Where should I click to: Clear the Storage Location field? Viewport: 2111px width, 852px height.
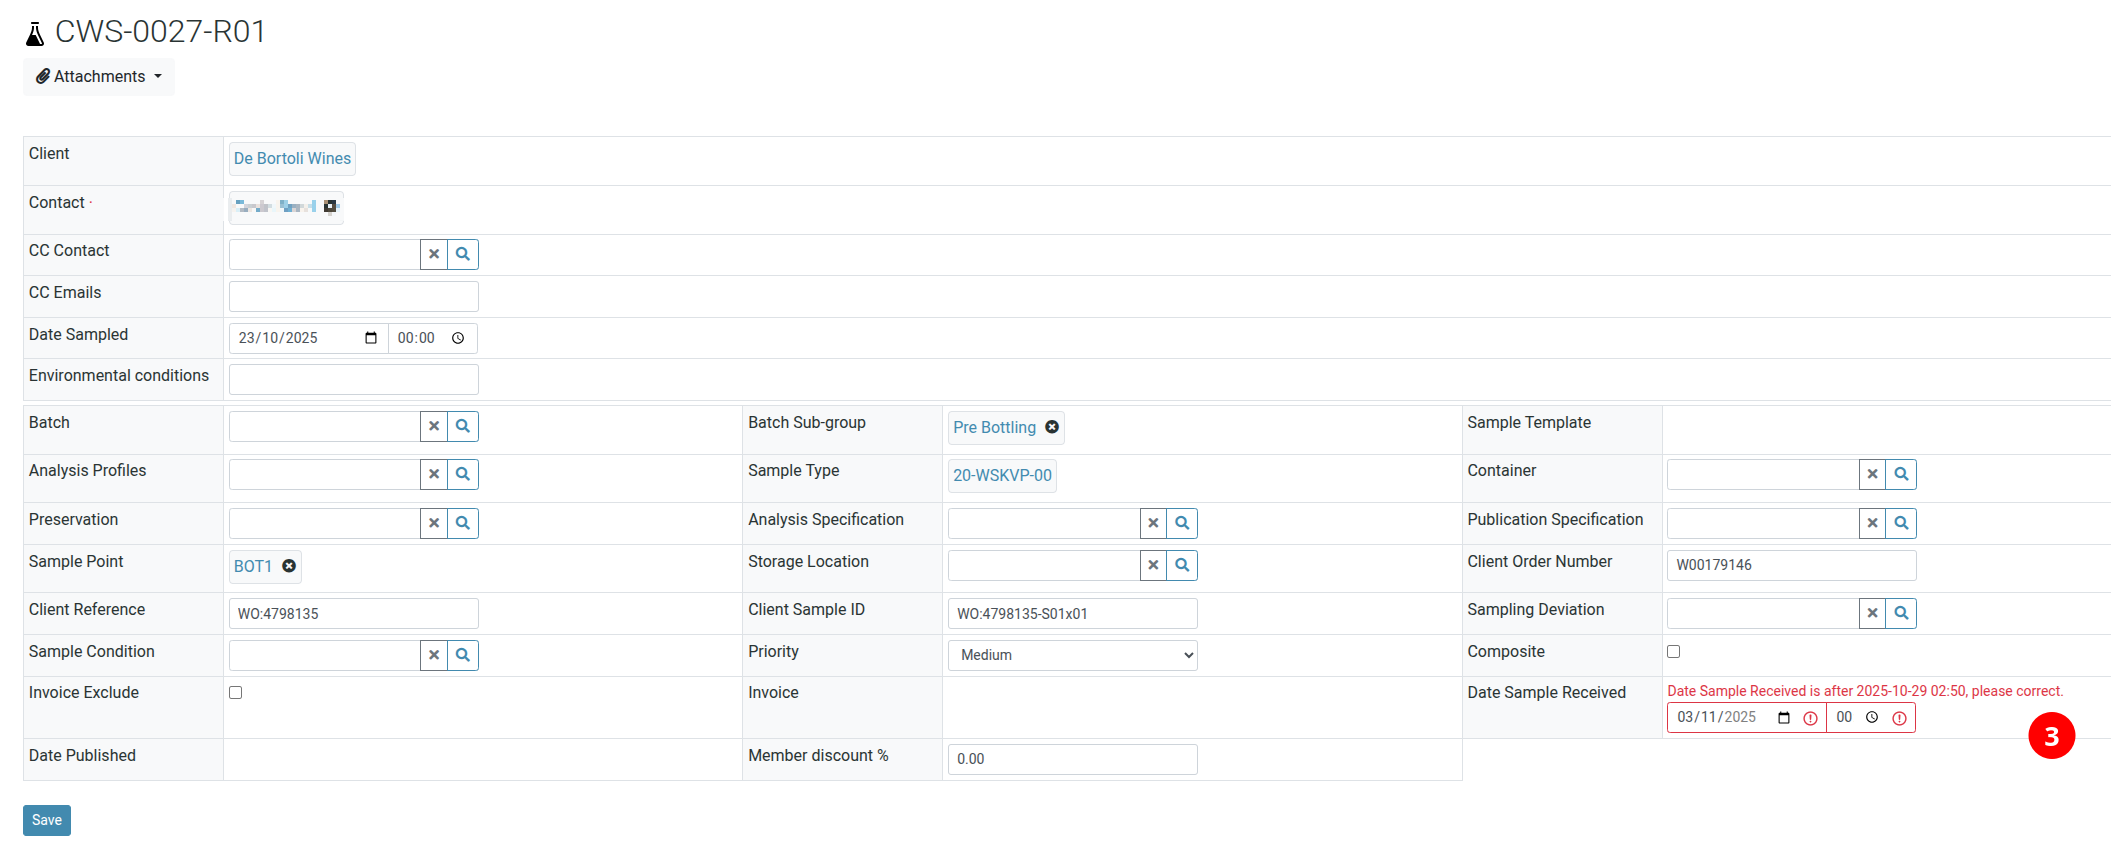pos(1153,565)
